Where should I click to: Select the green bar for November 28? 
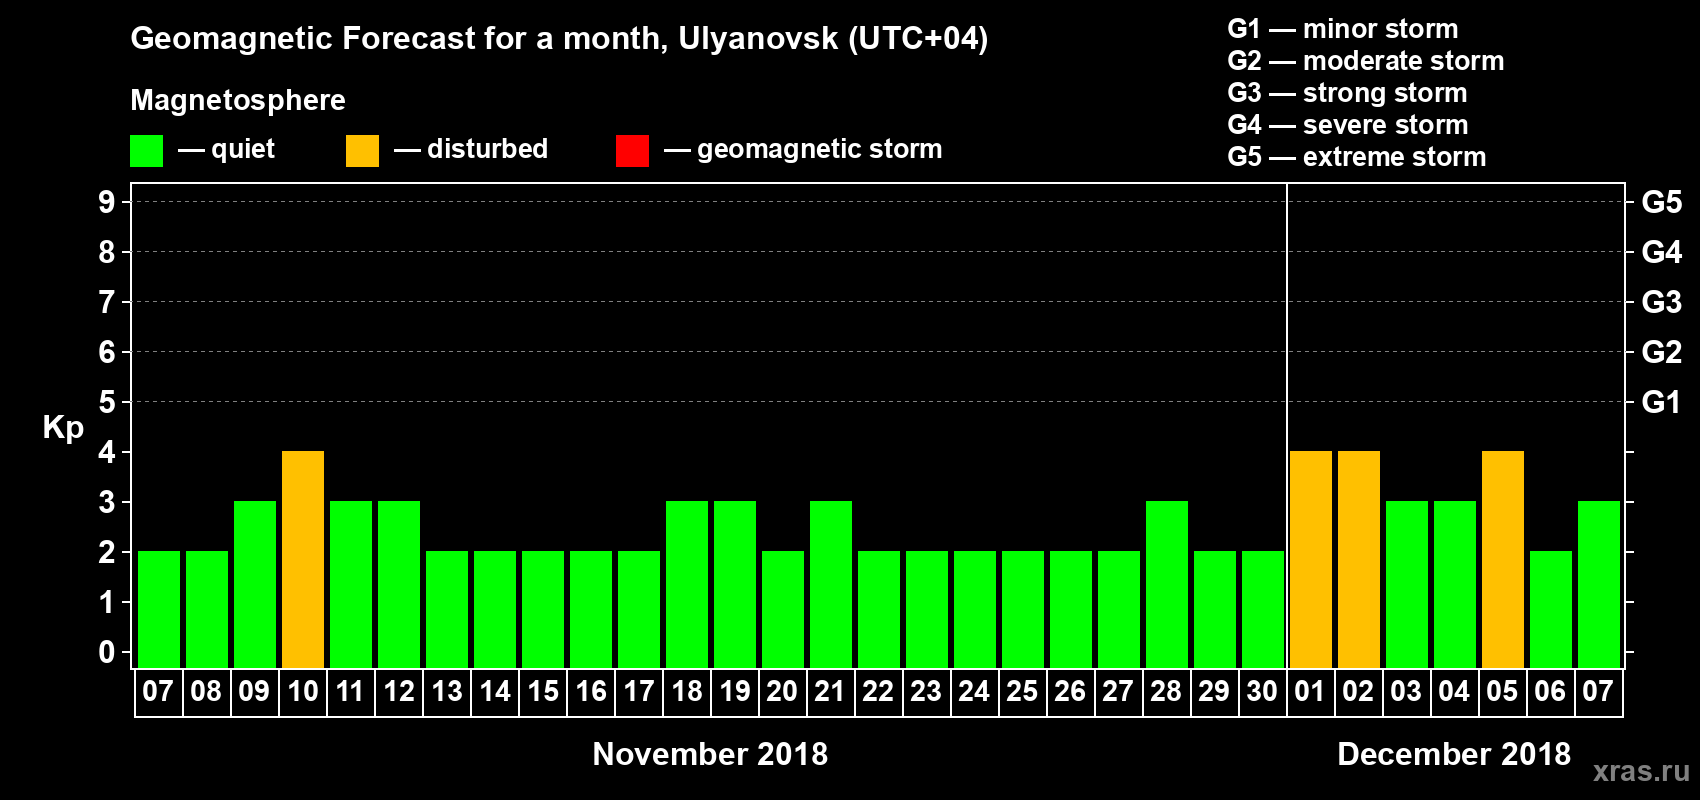(x=1167, y=585)
